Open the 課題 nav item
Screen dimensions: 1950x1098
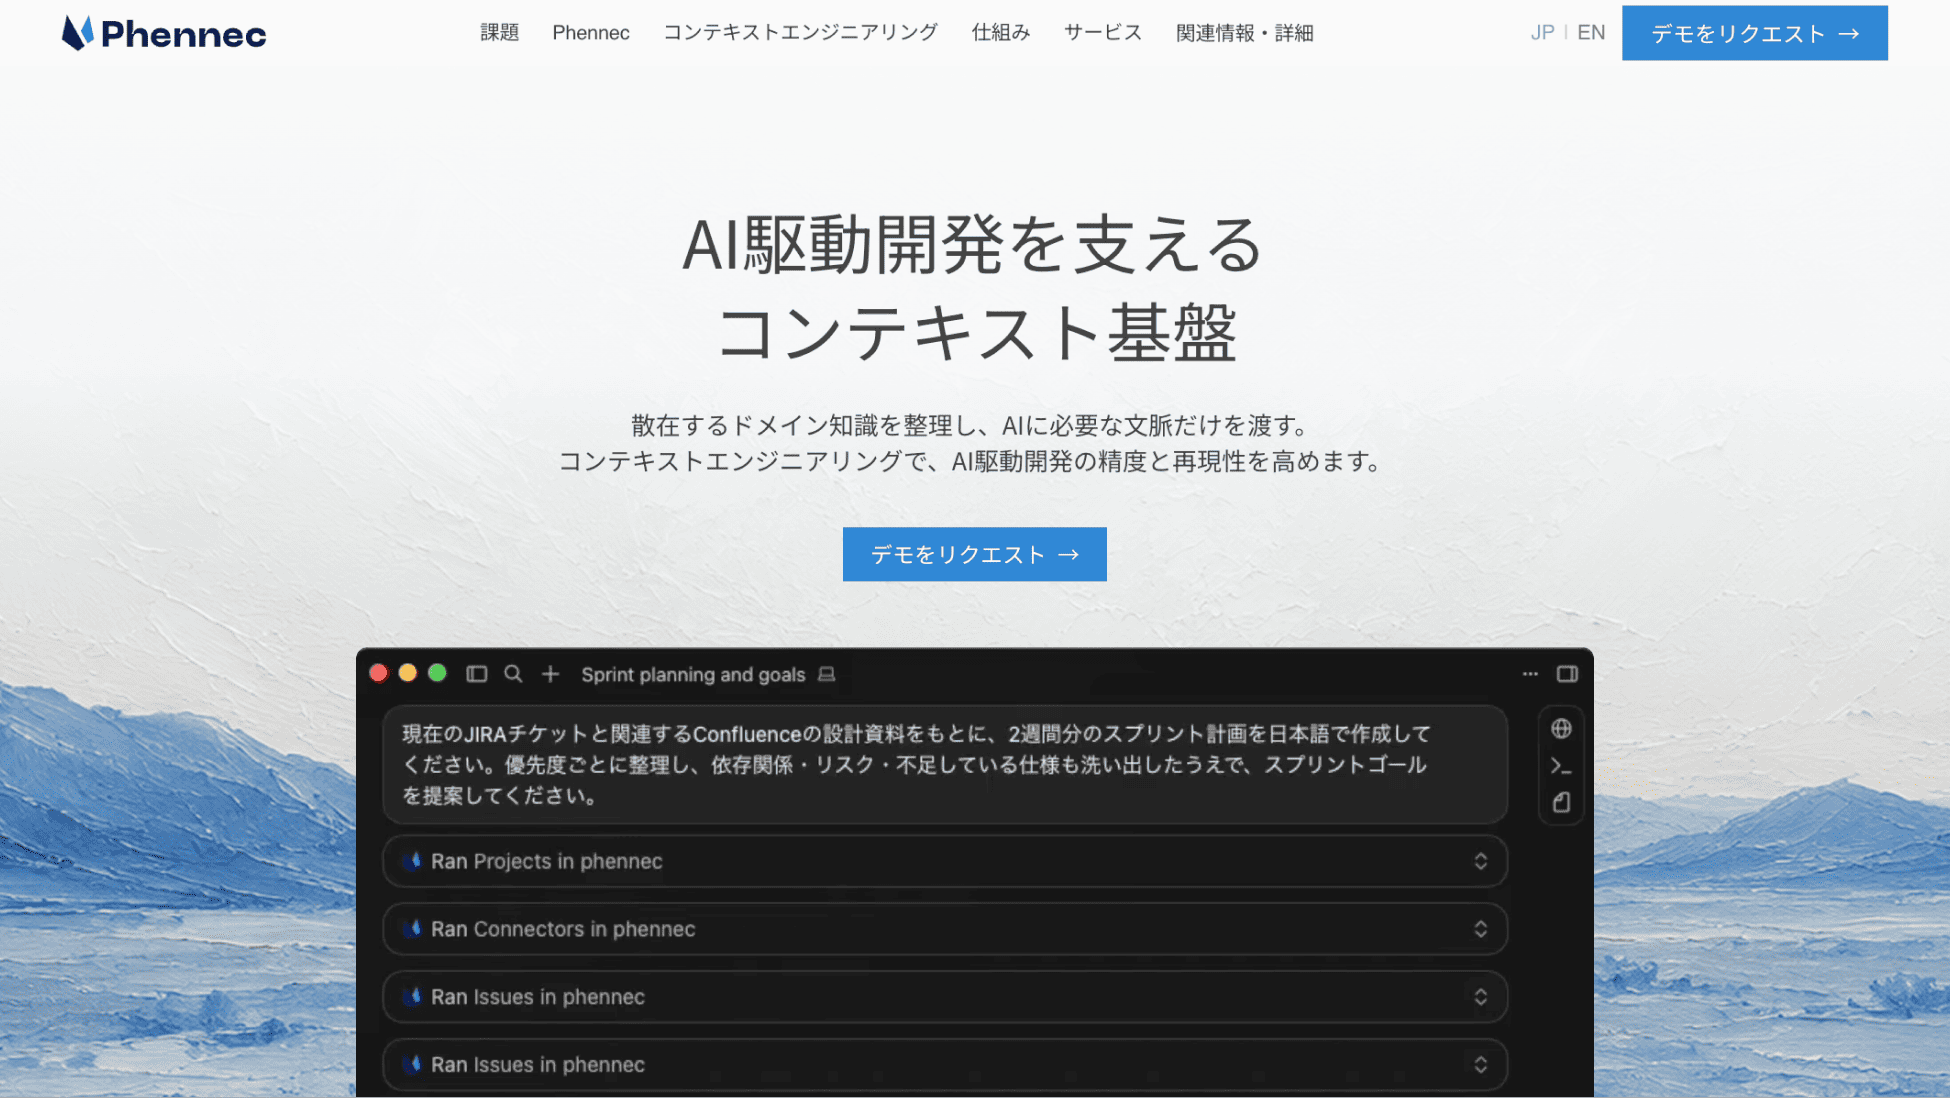[499, 33]
